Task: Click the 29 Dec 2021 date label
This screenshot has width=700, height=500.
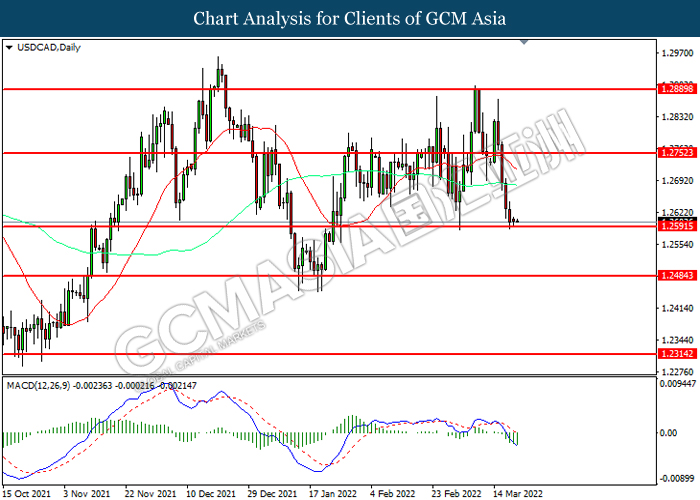Action: 272,493
